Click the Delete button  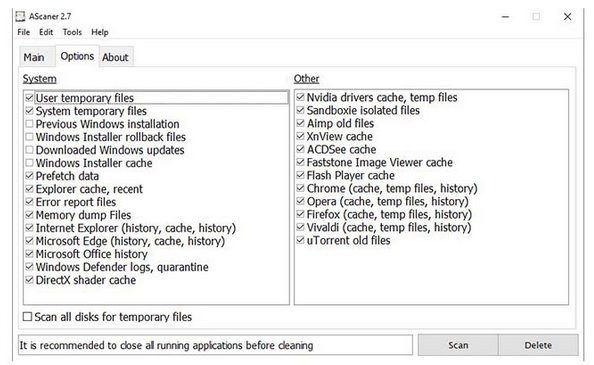538,345
